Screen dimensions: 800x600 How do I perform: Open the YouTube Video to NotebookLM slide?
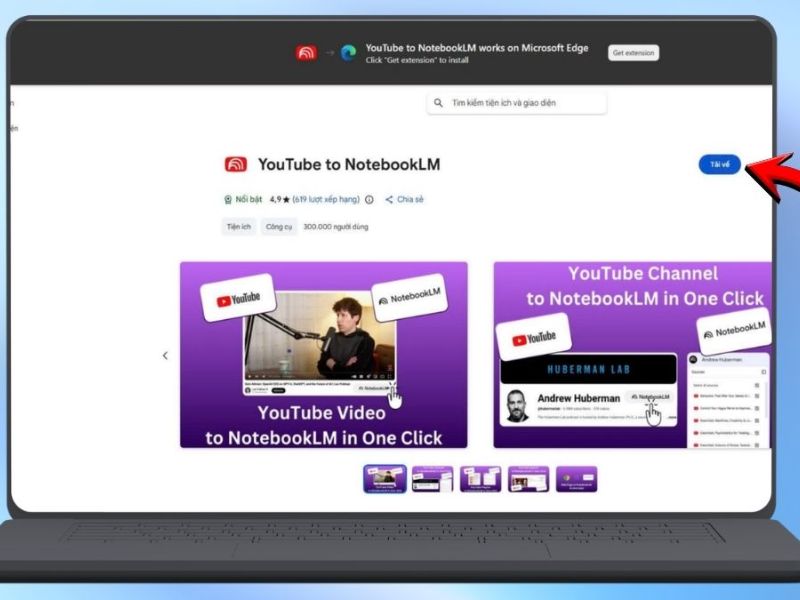click(323, 355)
